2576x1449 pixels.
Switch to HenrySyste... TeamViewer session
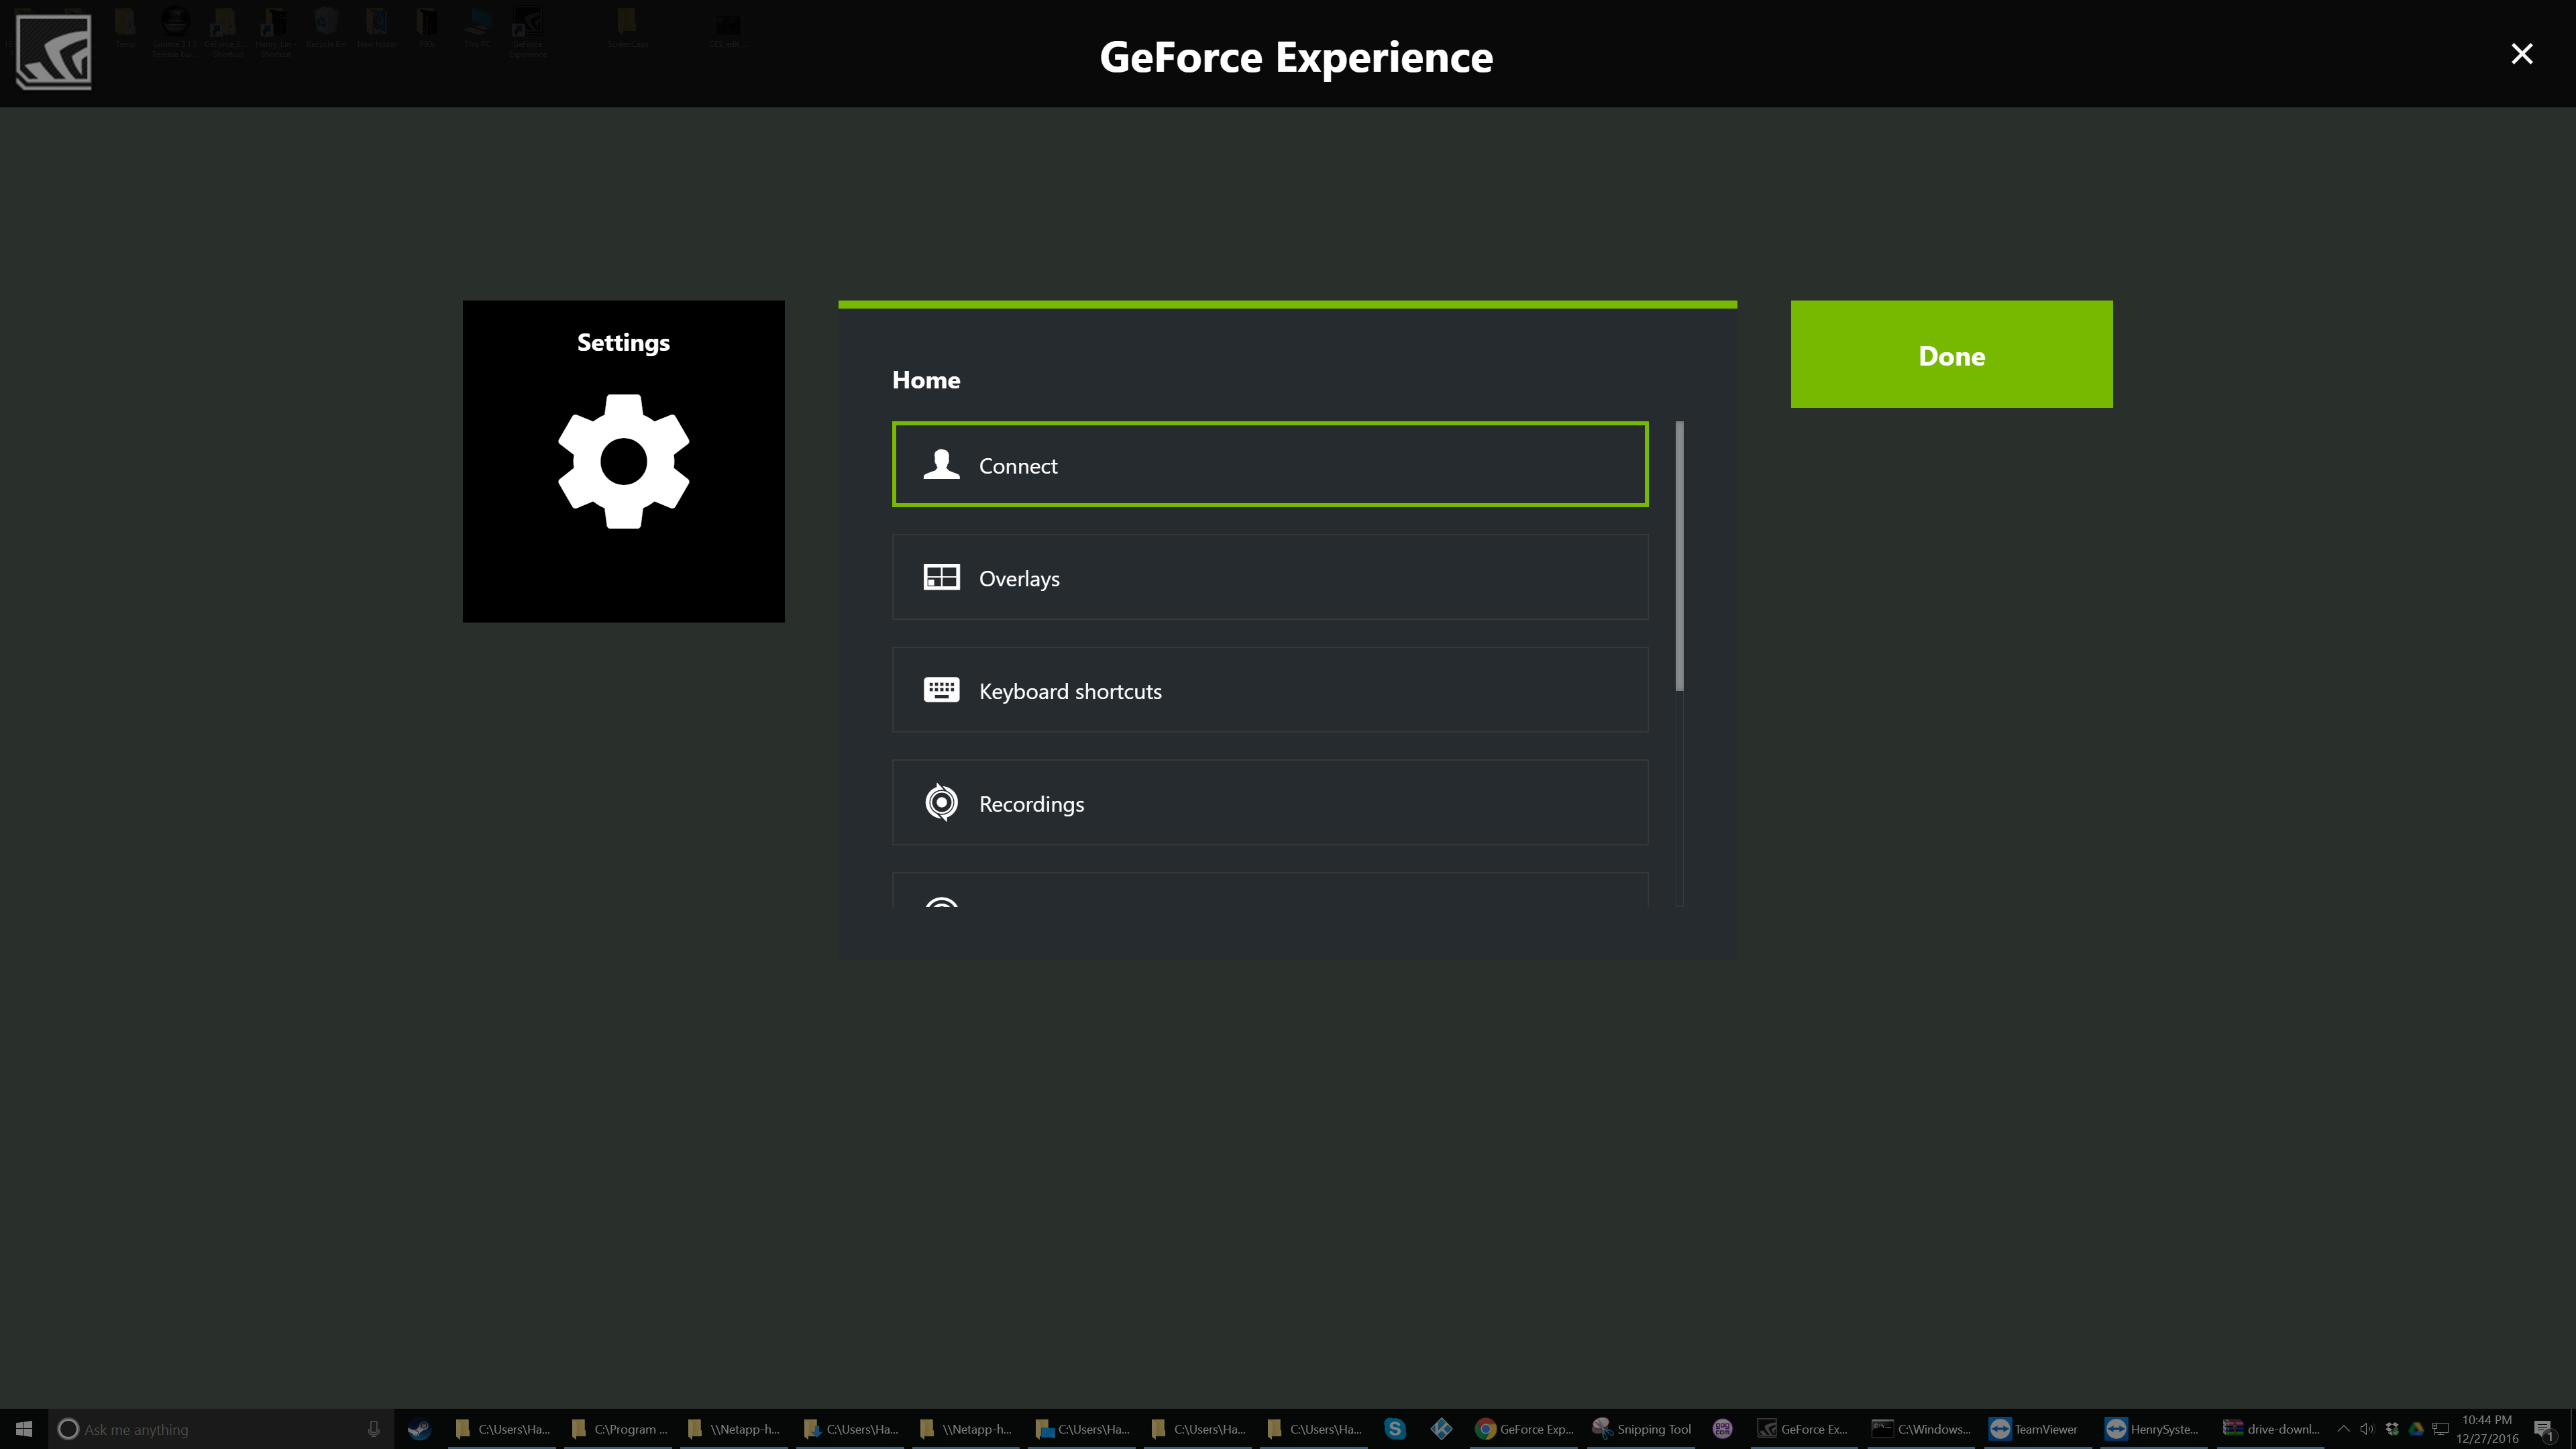pyautogui.click(x=2153, y=1429)
